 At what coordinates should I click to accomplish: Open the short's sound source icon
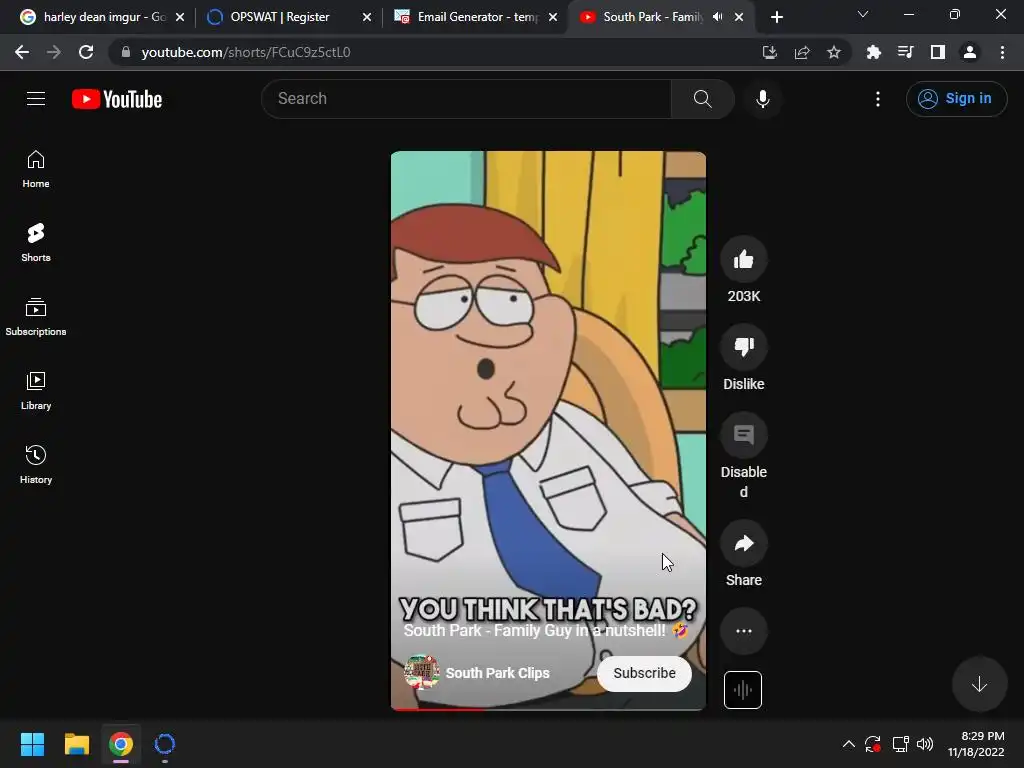[743, 690]
